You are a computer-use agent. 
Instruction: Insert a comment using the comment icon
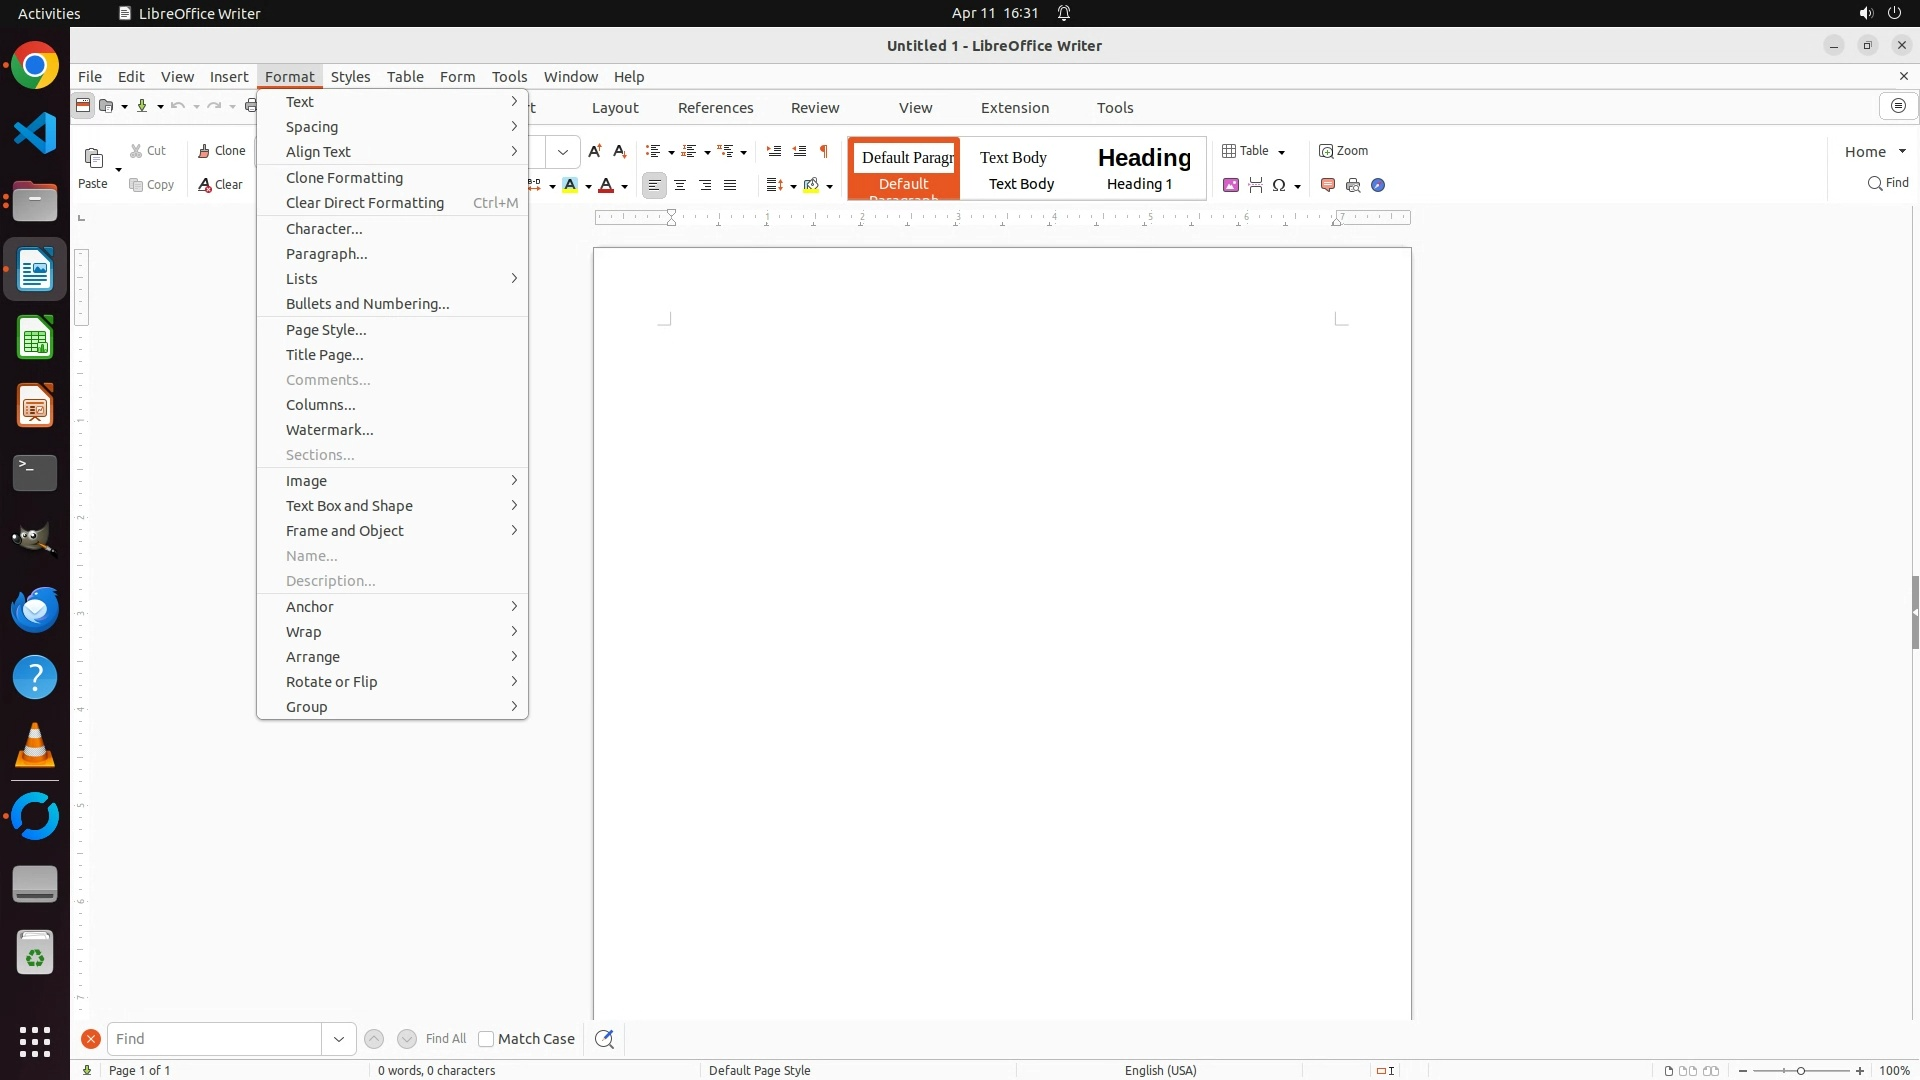[x=1328, y=185]
